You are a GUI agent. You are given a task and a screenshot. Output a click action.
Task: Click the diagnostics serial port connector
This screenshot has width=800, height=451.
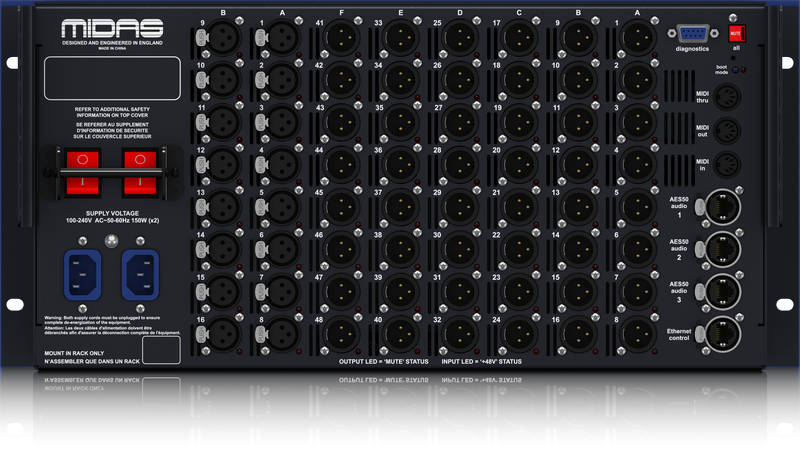pyautogui.click(x=692, y=33)
